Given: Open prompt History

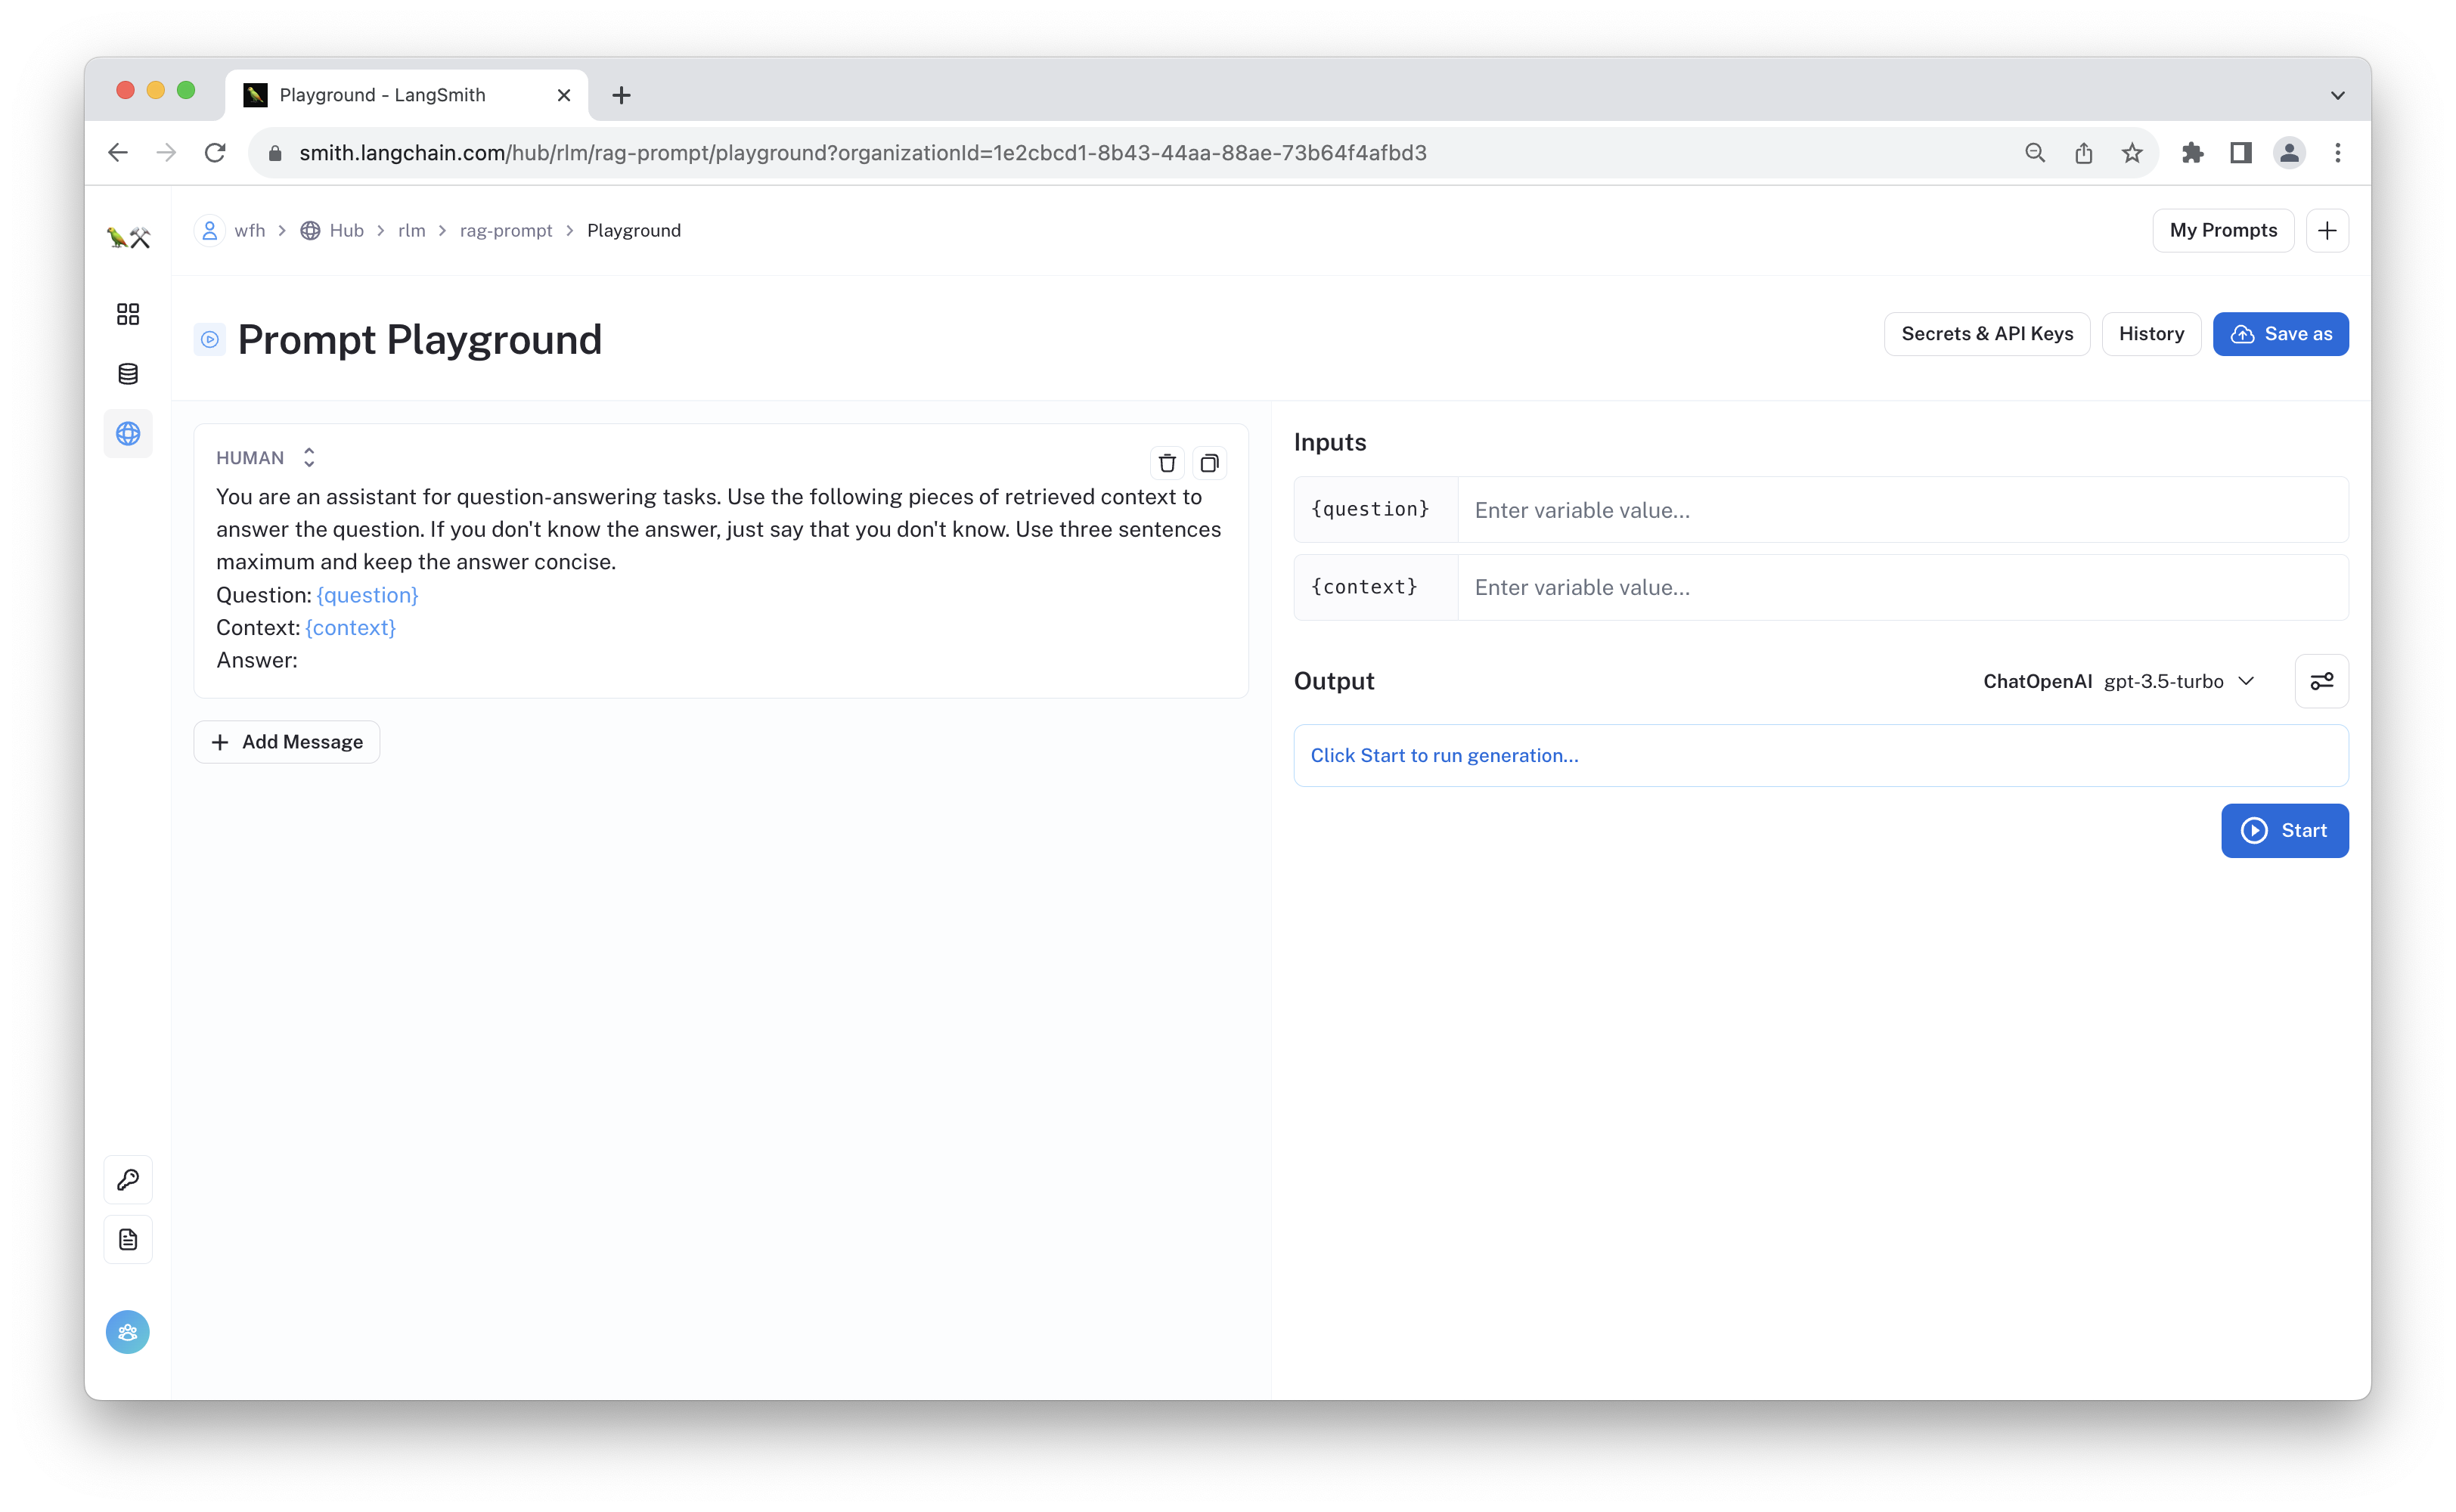Looking at the screenshot, I should pos(2151,334).
